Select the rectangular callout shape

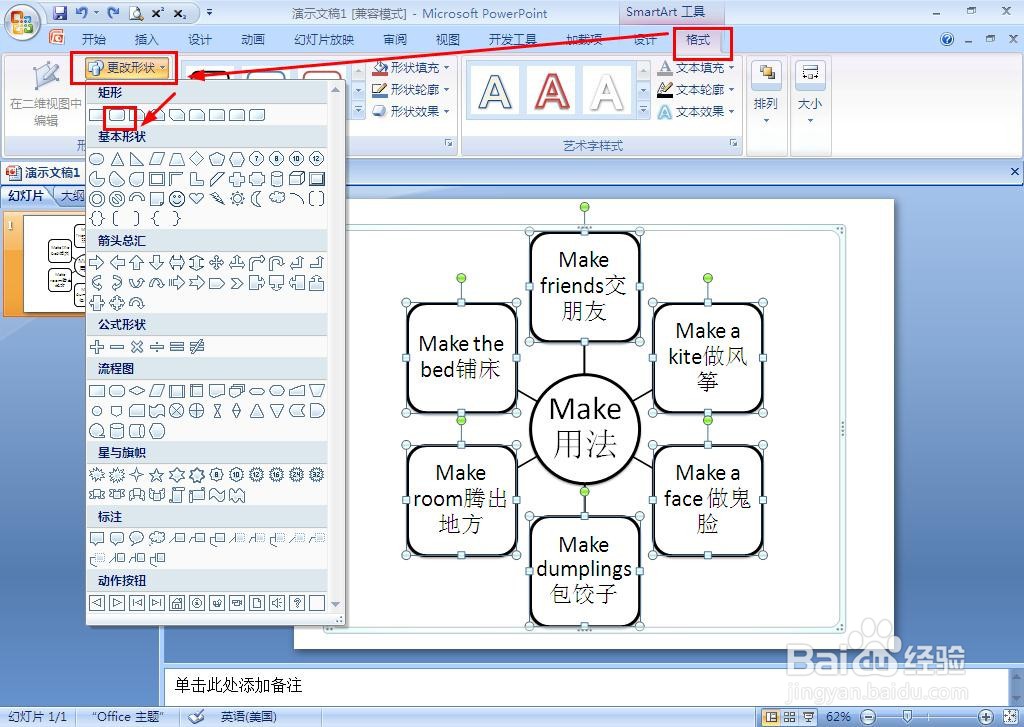pyautogui.click(x=97, y=539)
